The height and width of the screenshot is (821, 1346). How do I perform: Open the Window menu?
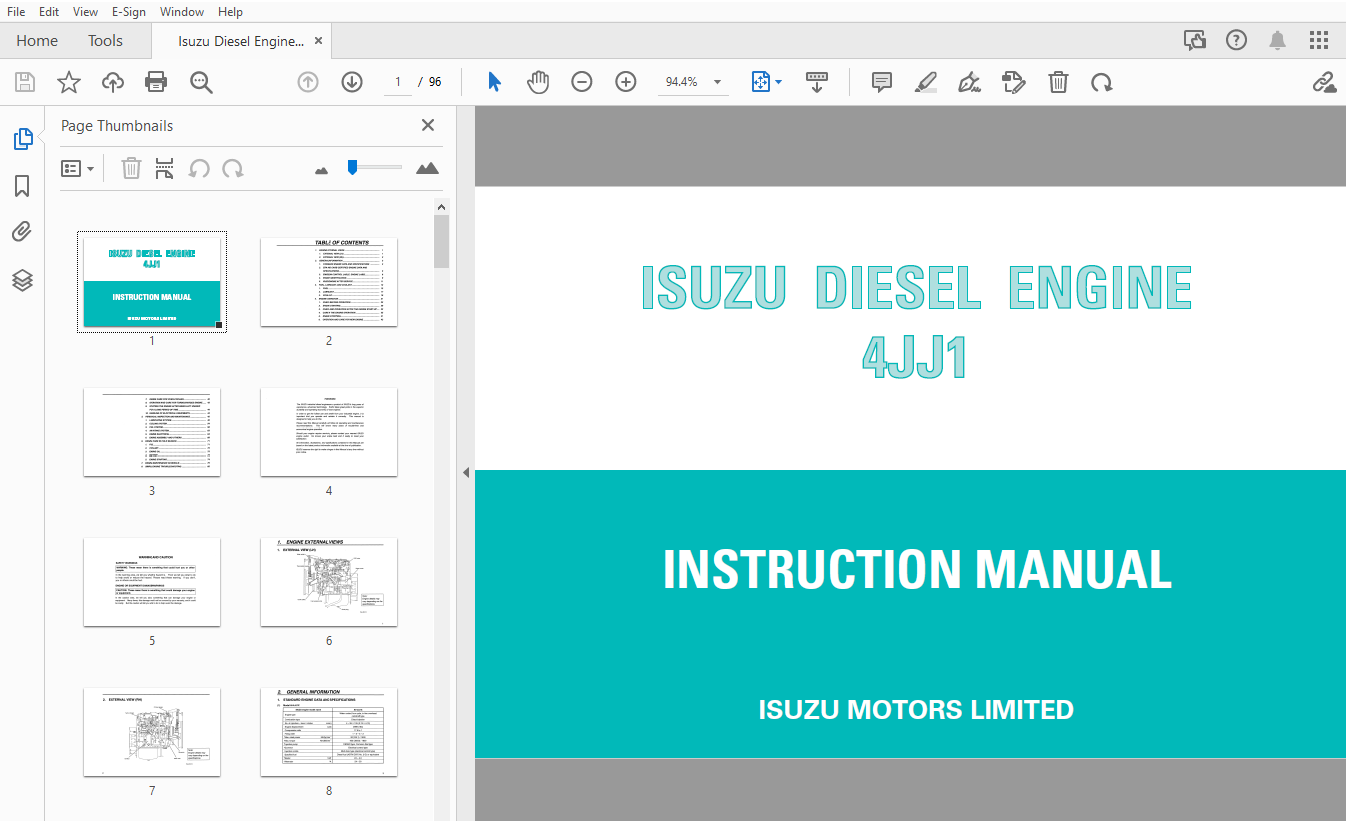point(182,12)
